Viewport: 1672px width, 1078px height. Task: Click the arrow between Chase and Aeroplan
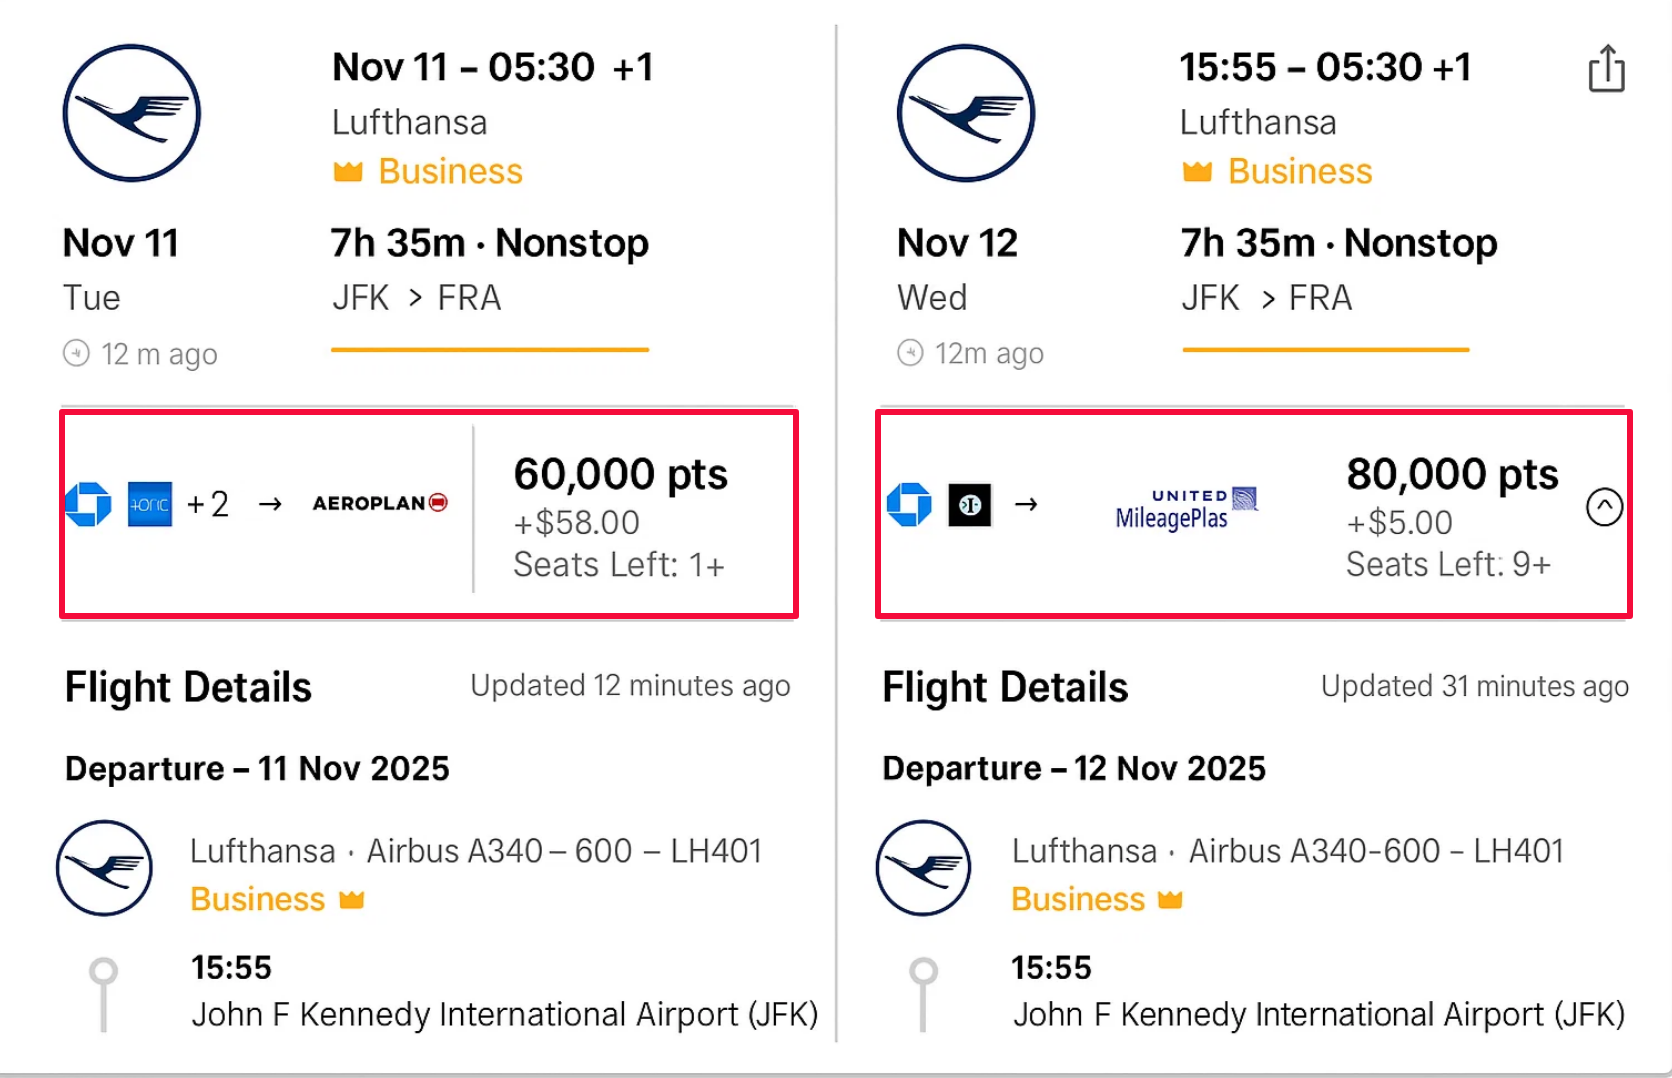click(268, 504)
